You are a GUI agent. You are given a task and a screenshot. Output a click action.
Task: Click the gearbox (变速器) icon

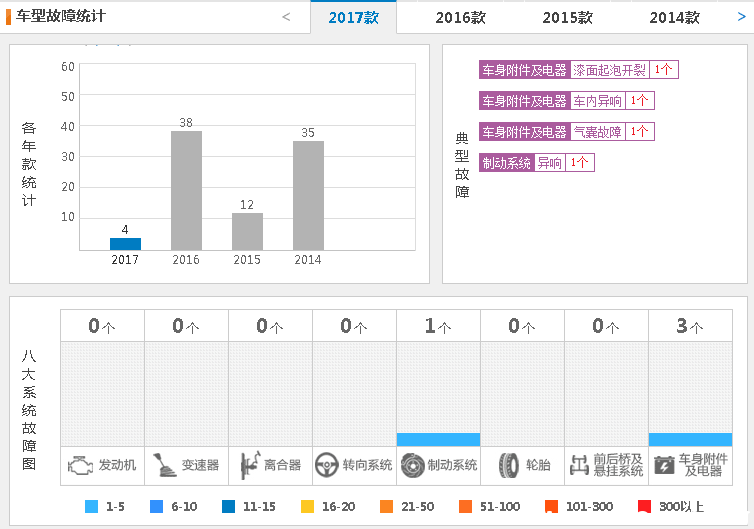[x=163, y=465]
